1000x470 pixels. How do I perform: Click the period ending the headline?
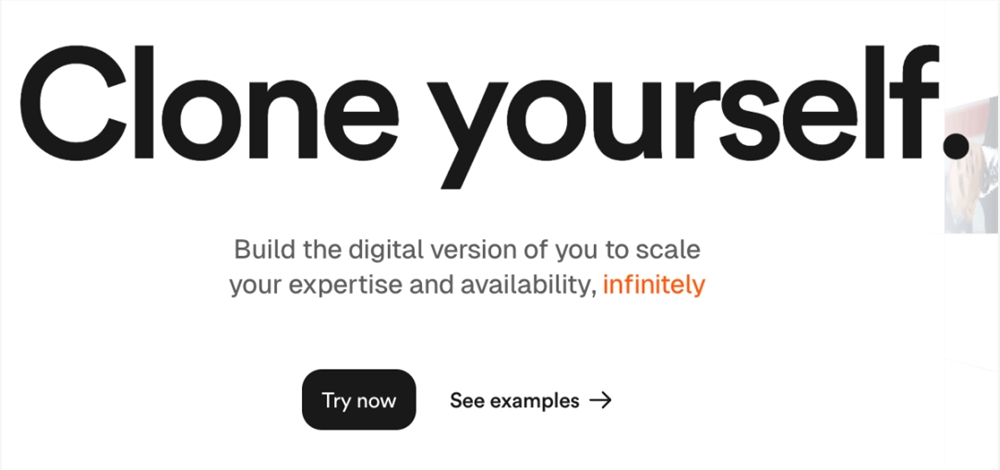pyautogui.click(x=957, y=145)
